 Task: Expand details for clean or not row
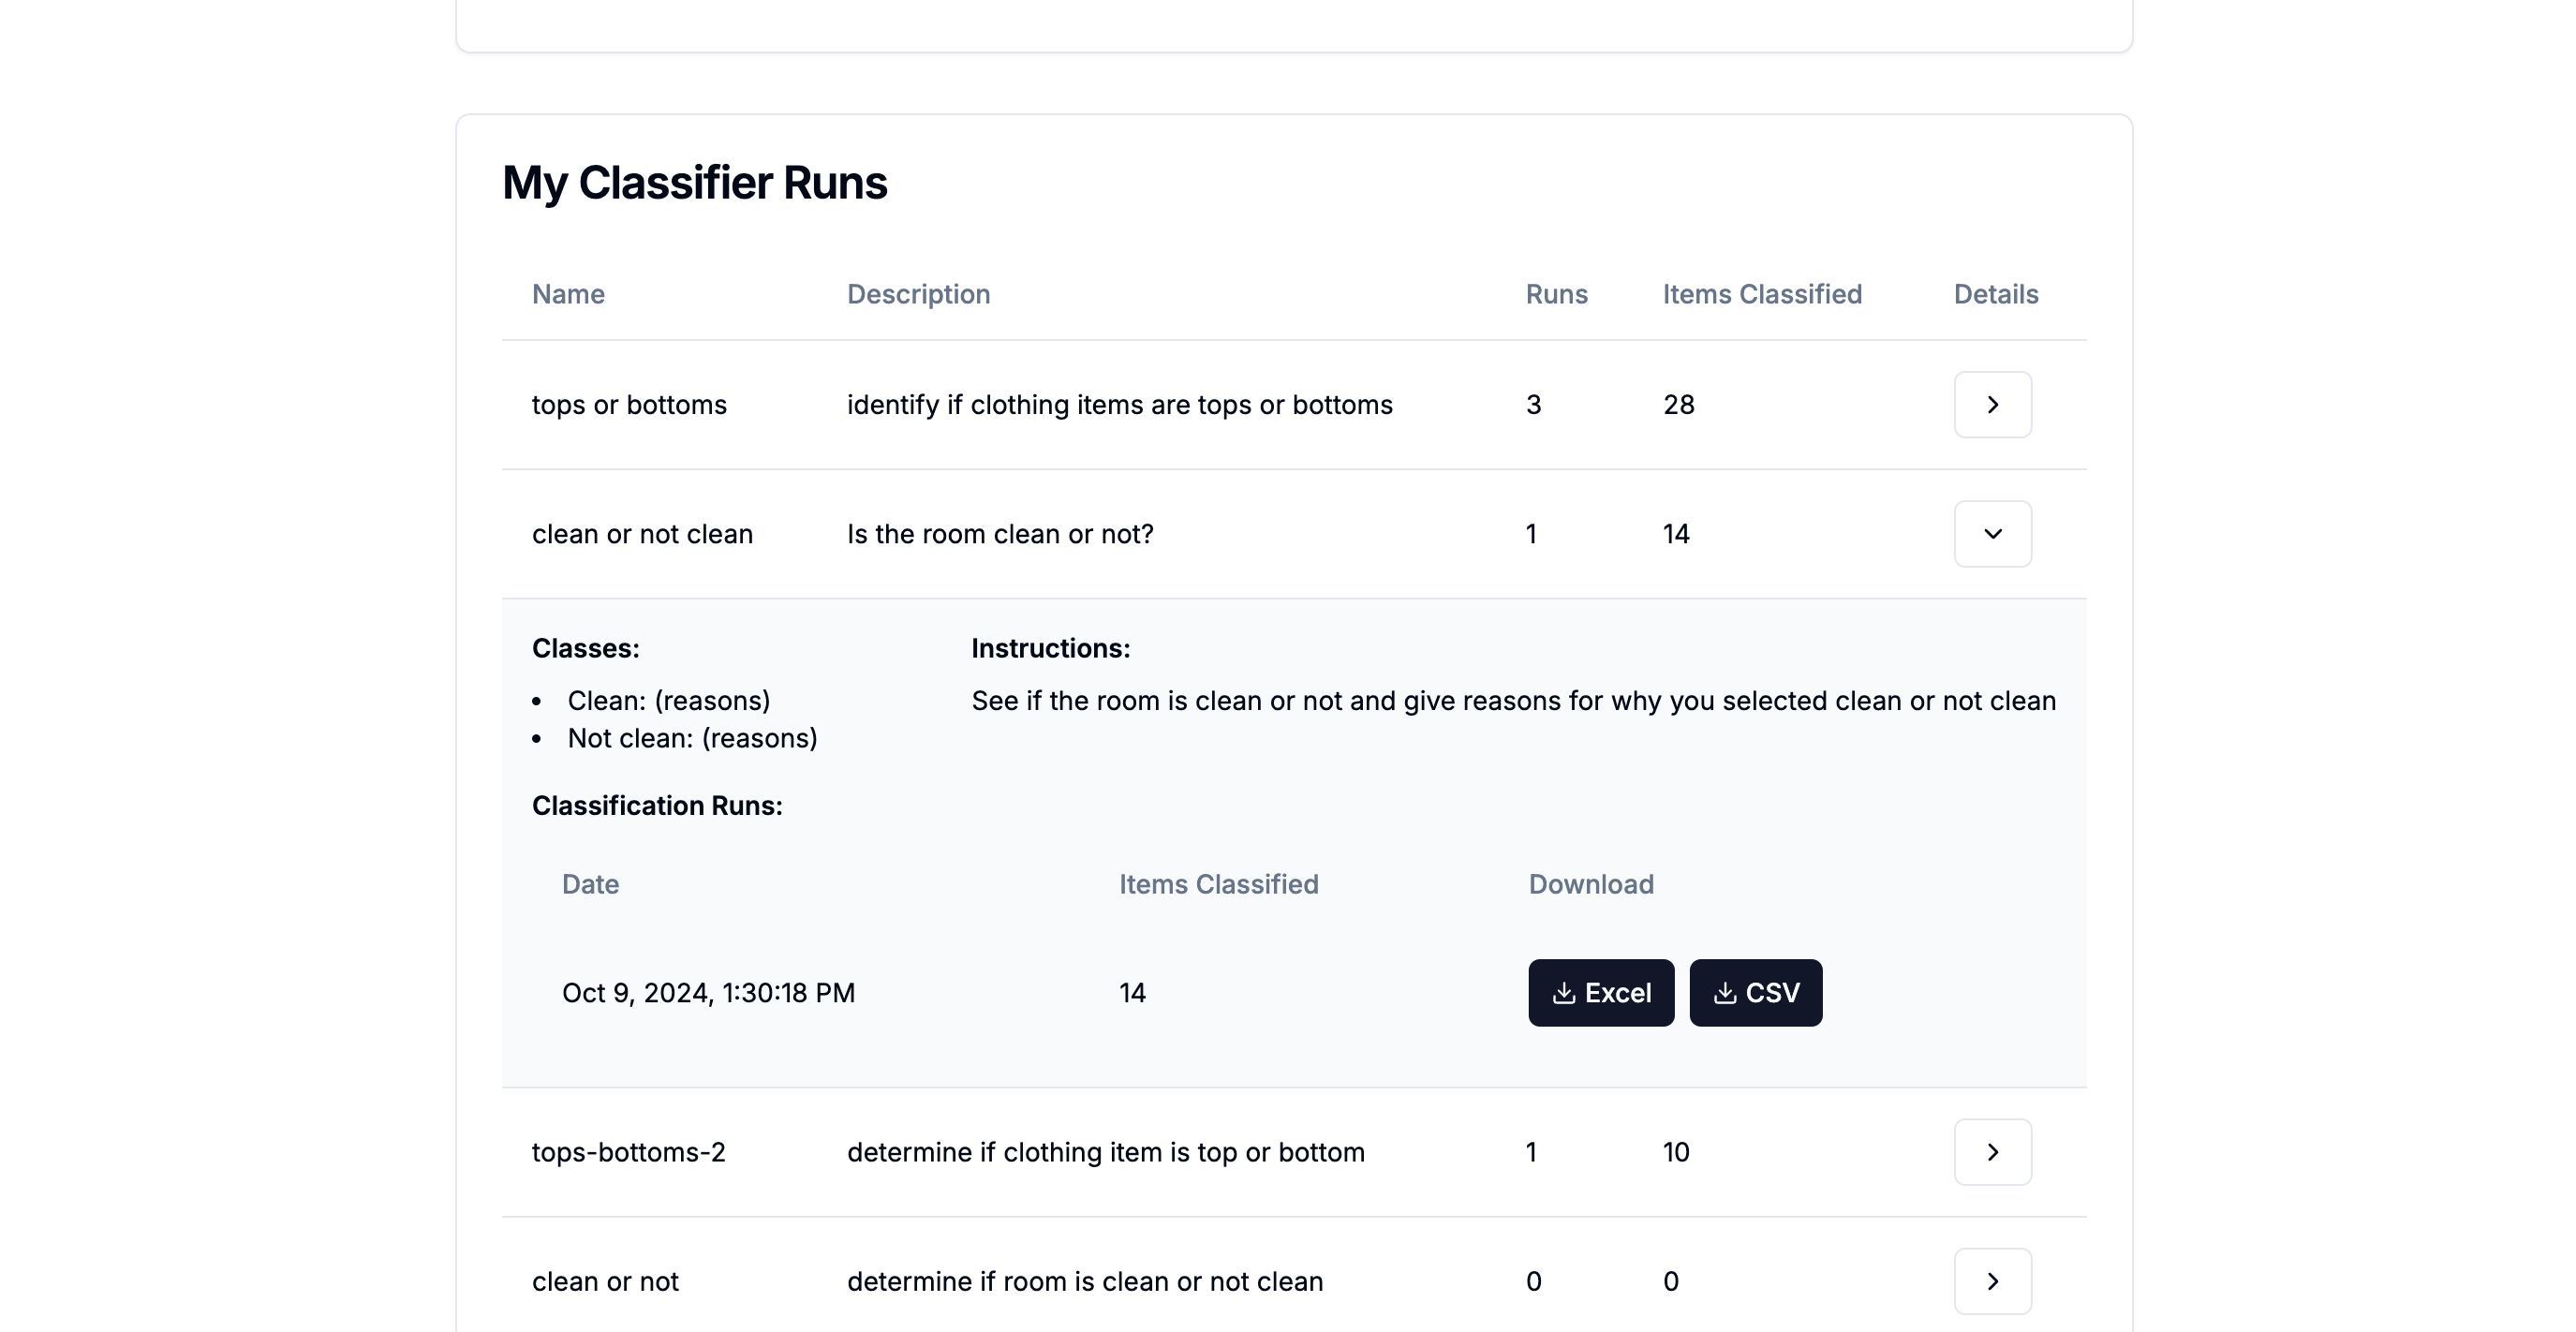1992,1280
